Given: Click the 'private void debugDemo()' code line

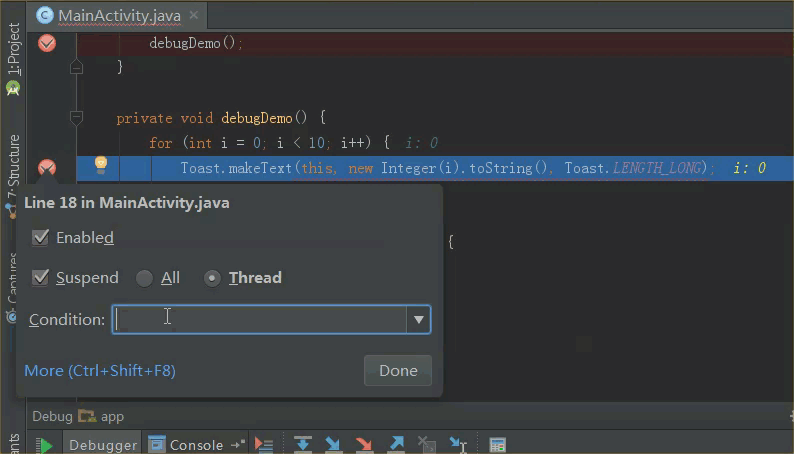Looking at the screenshot, I should point(221,118).
